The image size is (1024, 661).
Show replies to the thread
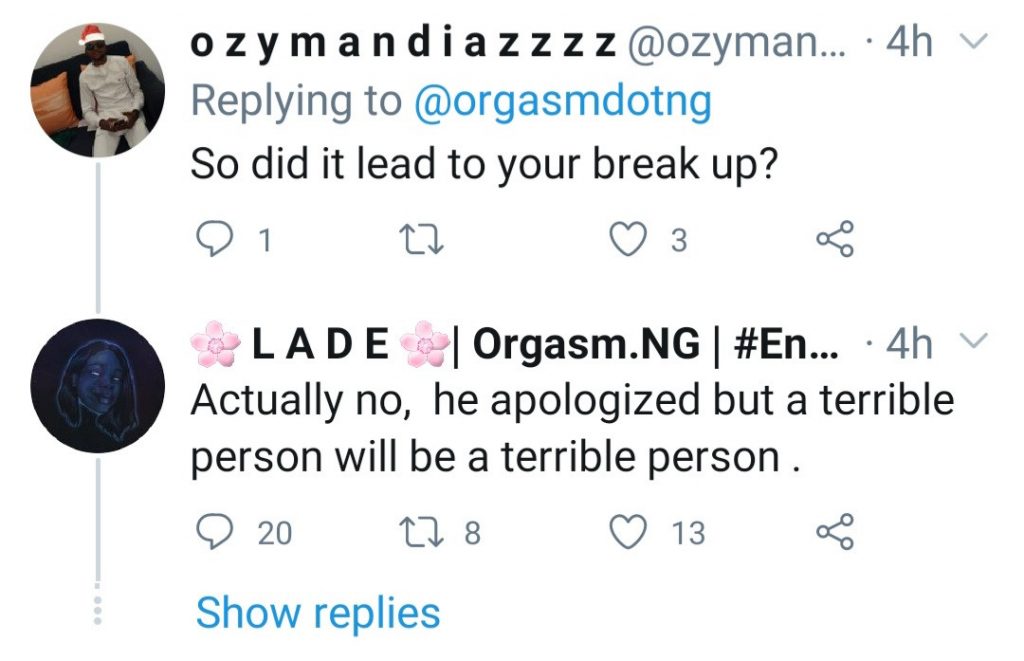click(x=317, y=612)
